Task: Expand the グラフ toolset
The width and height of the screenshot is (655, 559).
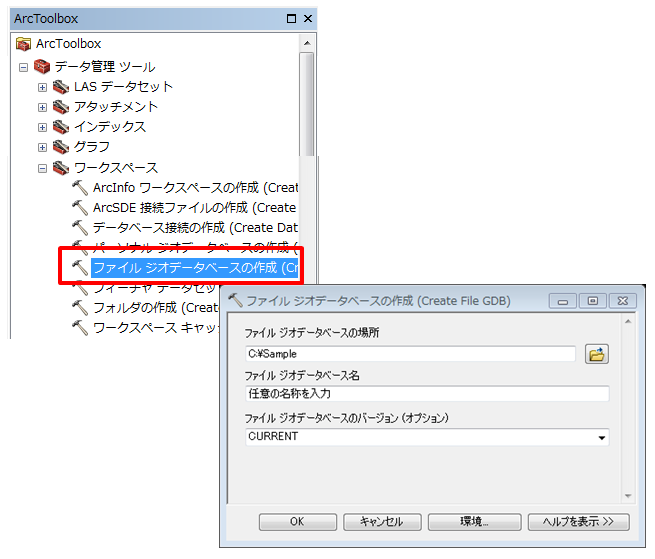Action: (x=42, y=147)
